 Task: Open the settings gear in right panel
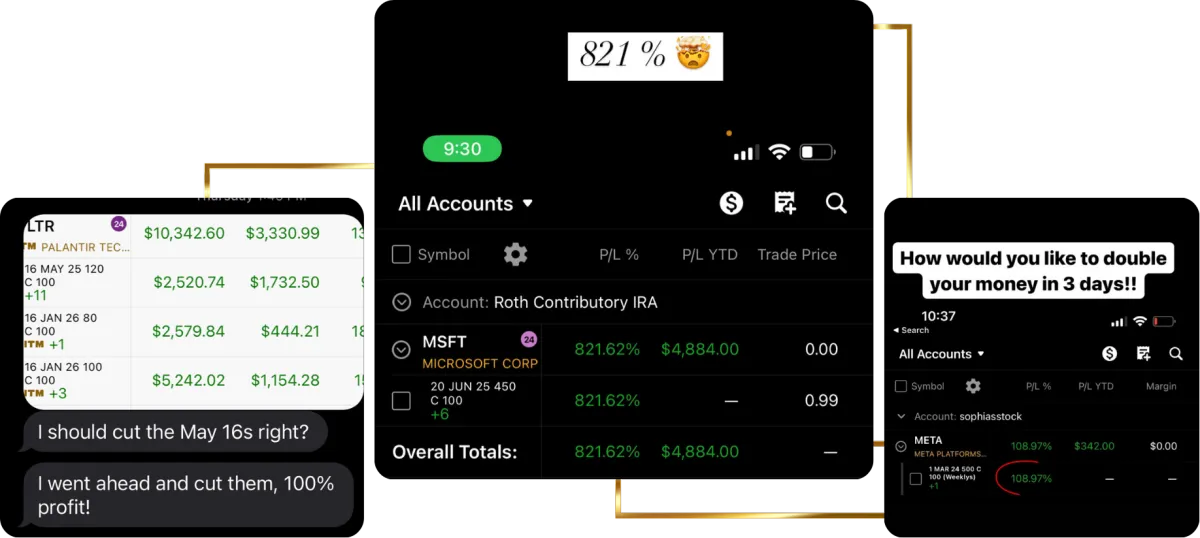pos(973,386)
